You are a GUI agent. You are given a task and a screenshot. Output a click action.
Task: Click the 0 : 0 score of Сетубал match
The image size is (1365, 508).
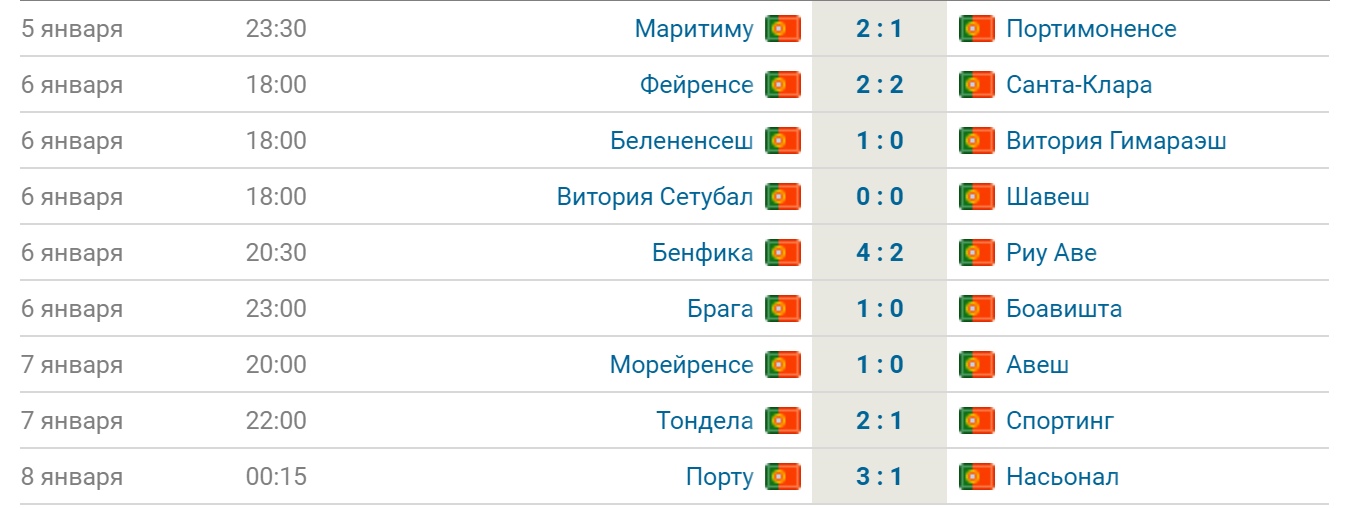click(x=880, y=197)
